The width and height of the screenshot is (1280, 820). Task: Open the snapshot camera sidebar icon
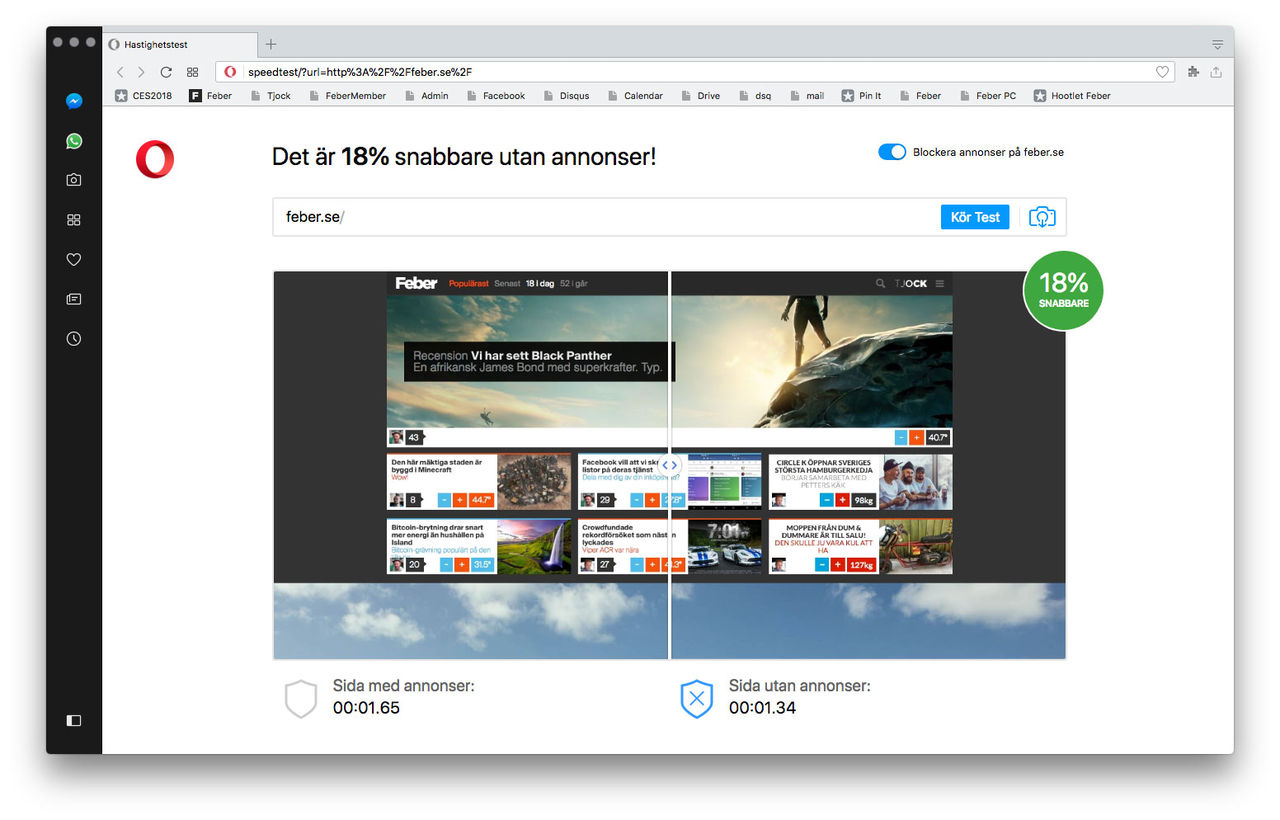pos(74,180)
